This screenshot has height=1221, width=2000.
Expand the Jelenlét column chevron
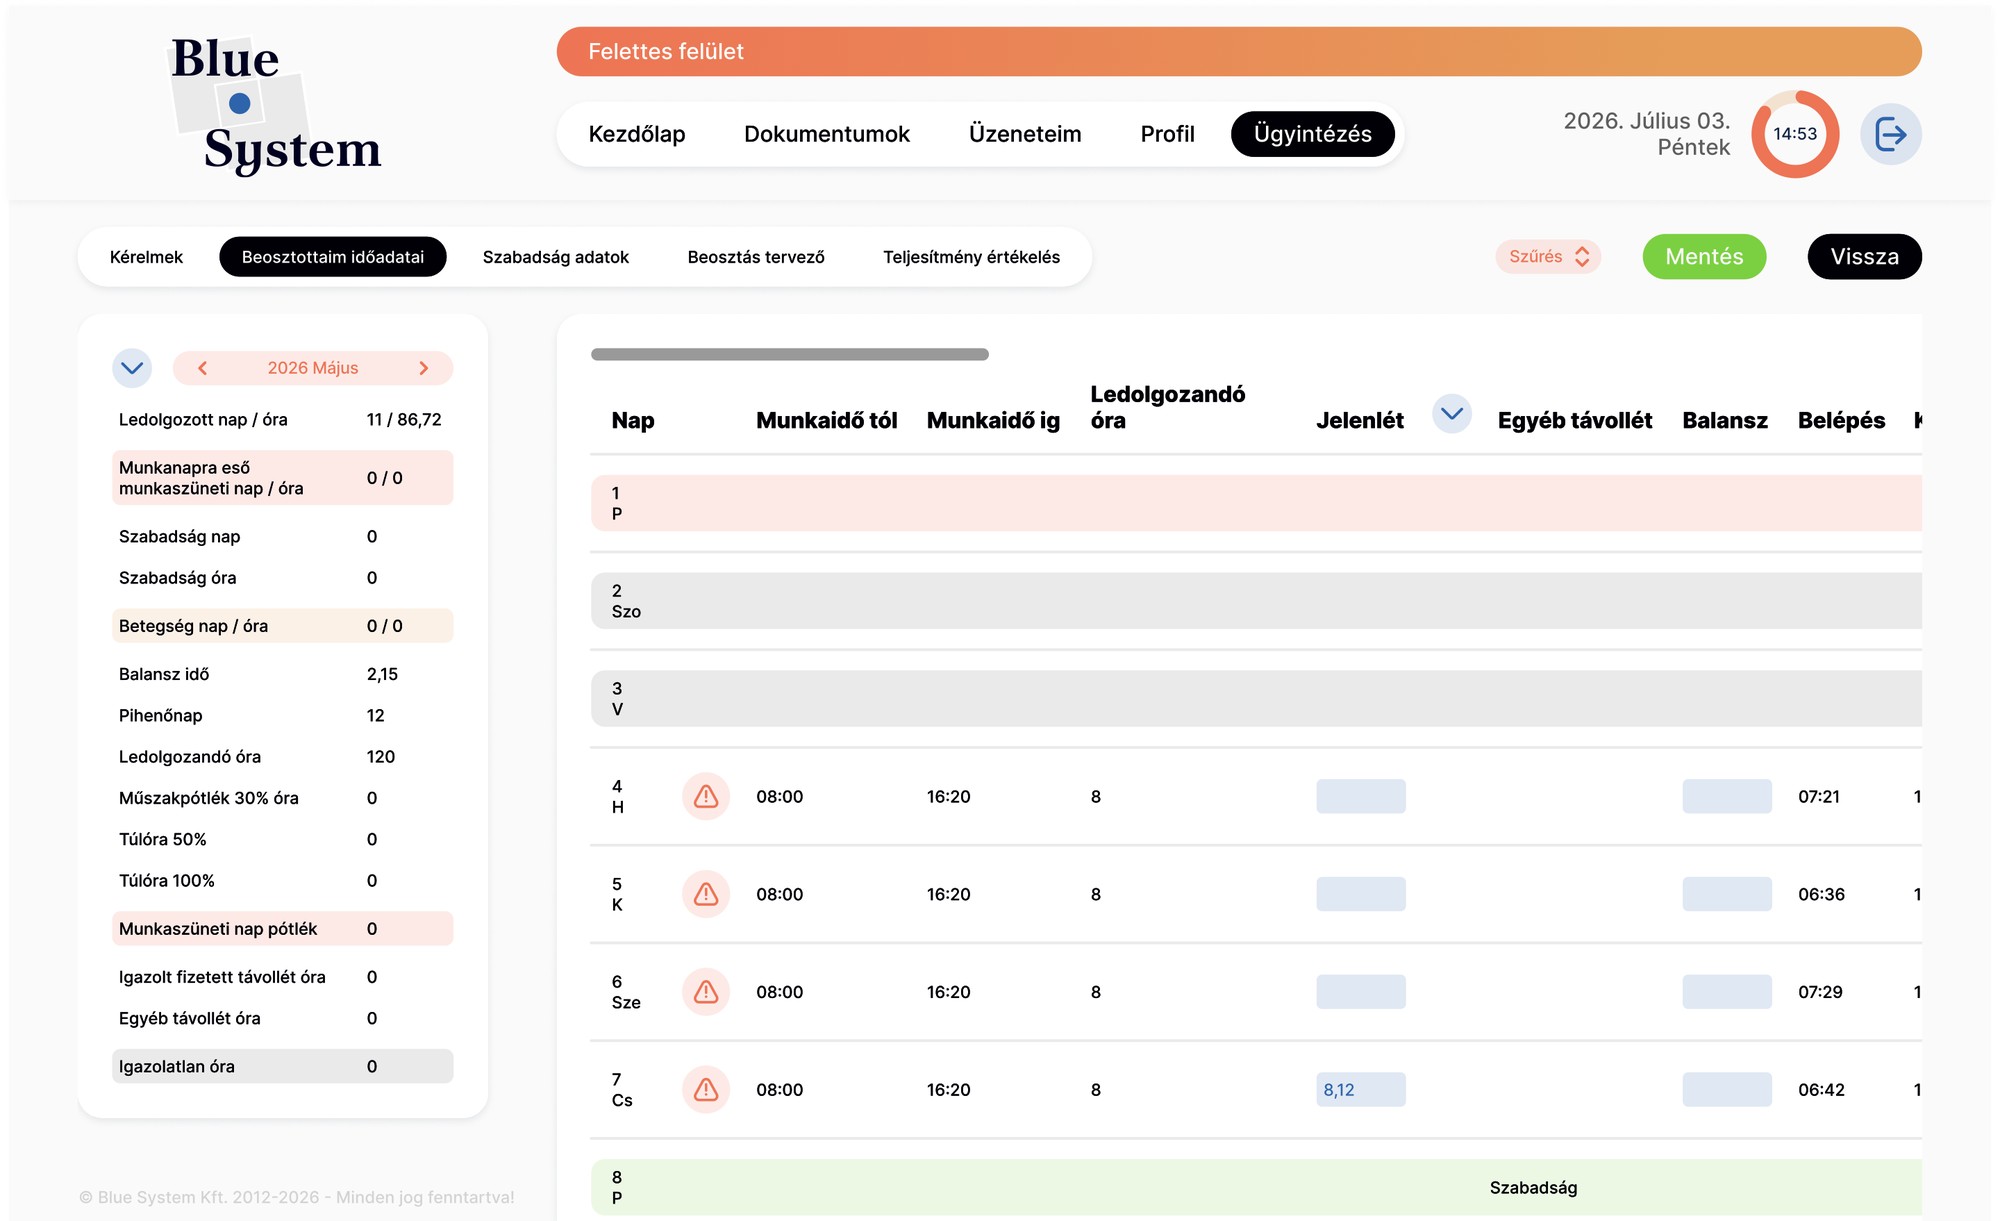[x=1452, y=414]
